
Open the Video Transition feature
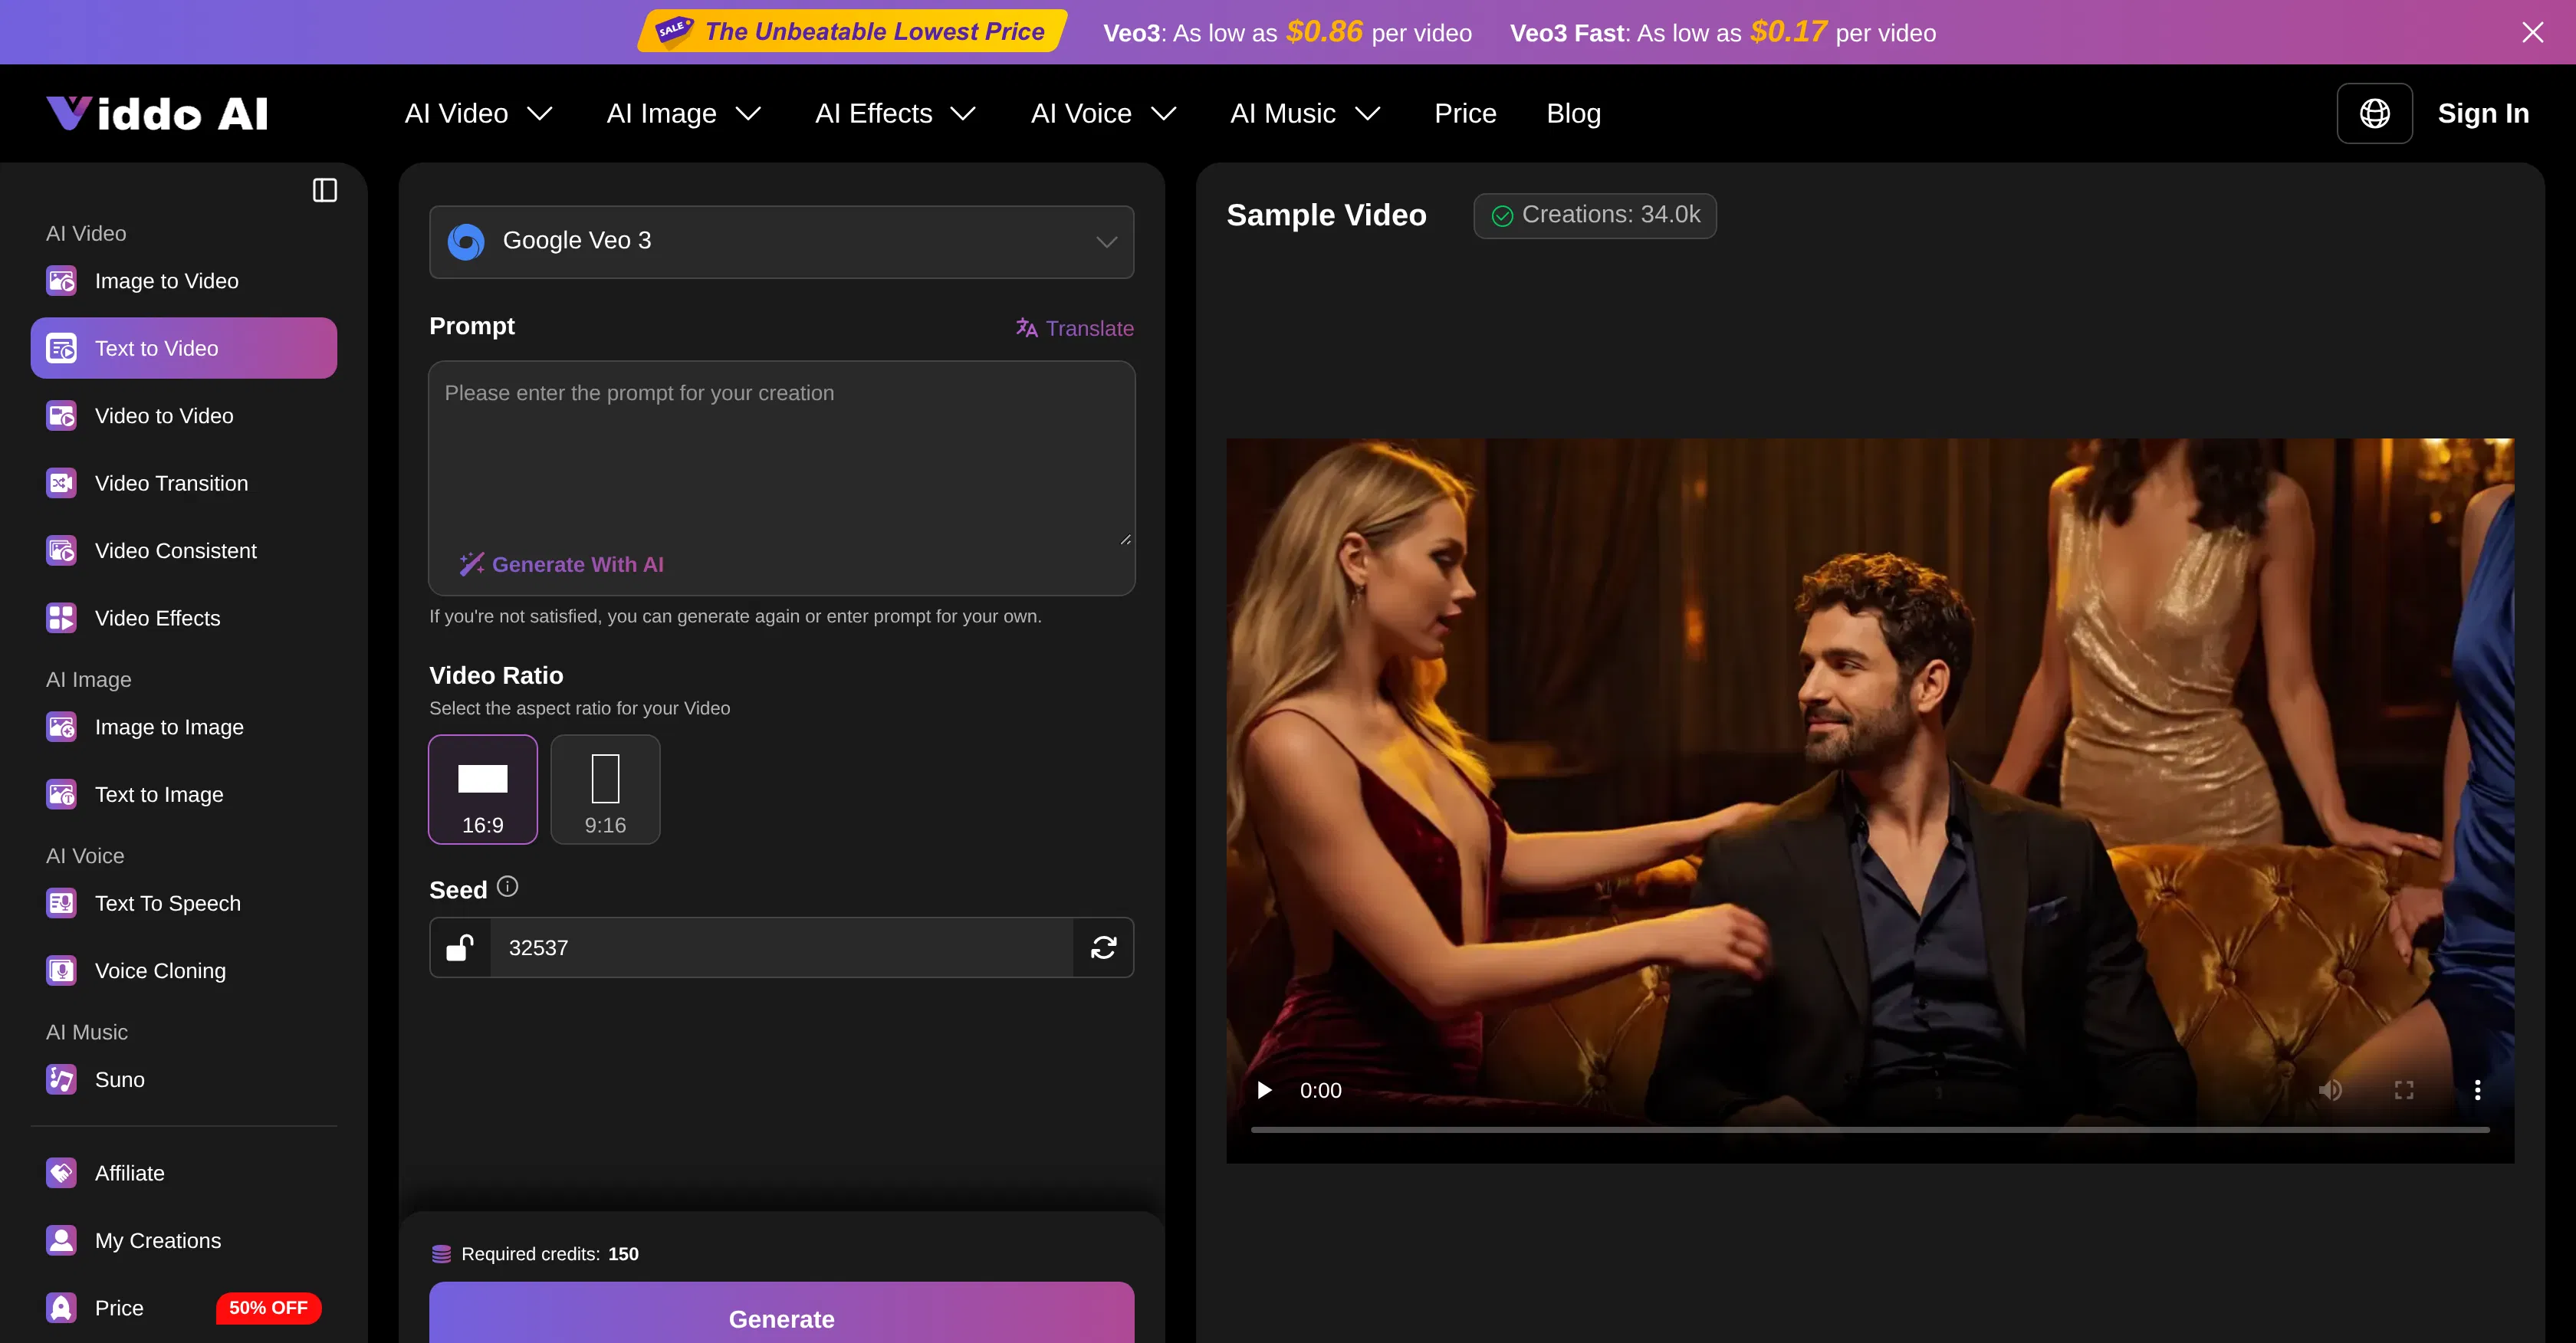(x=171, y=483)
